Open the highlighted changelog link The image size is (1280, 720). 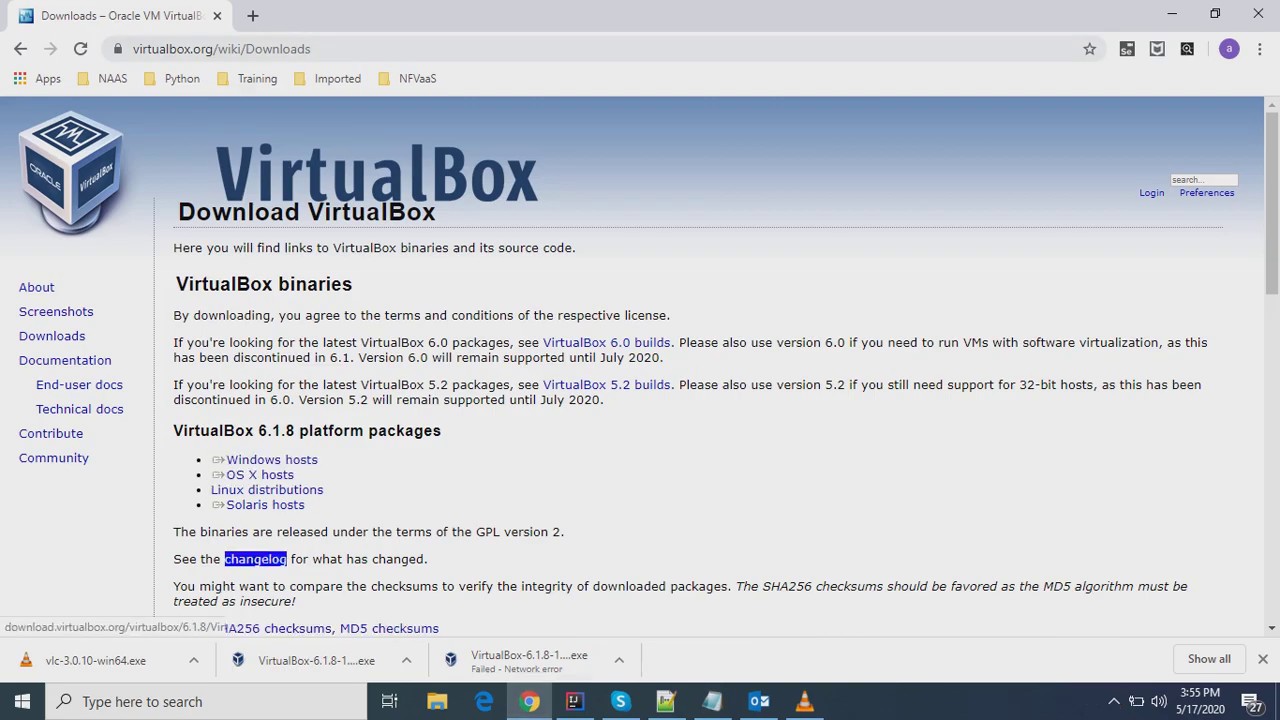coord(255,559)
